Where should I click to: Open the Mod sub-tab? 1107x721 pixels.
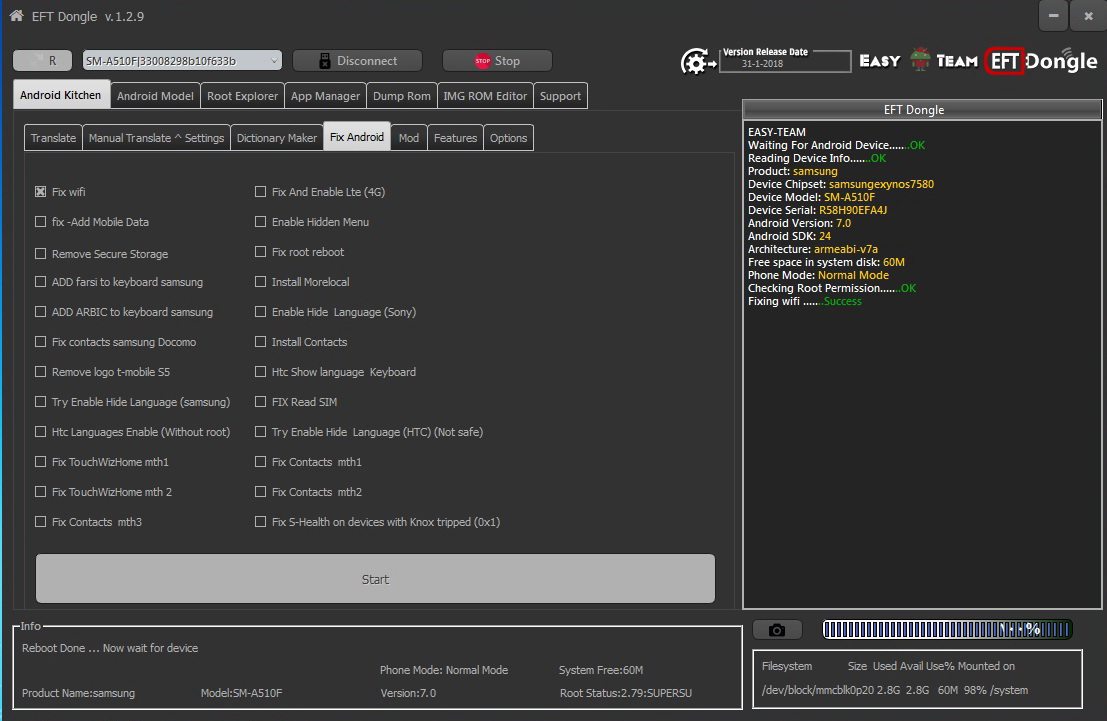pyautogui.click(x=409, y=138)
